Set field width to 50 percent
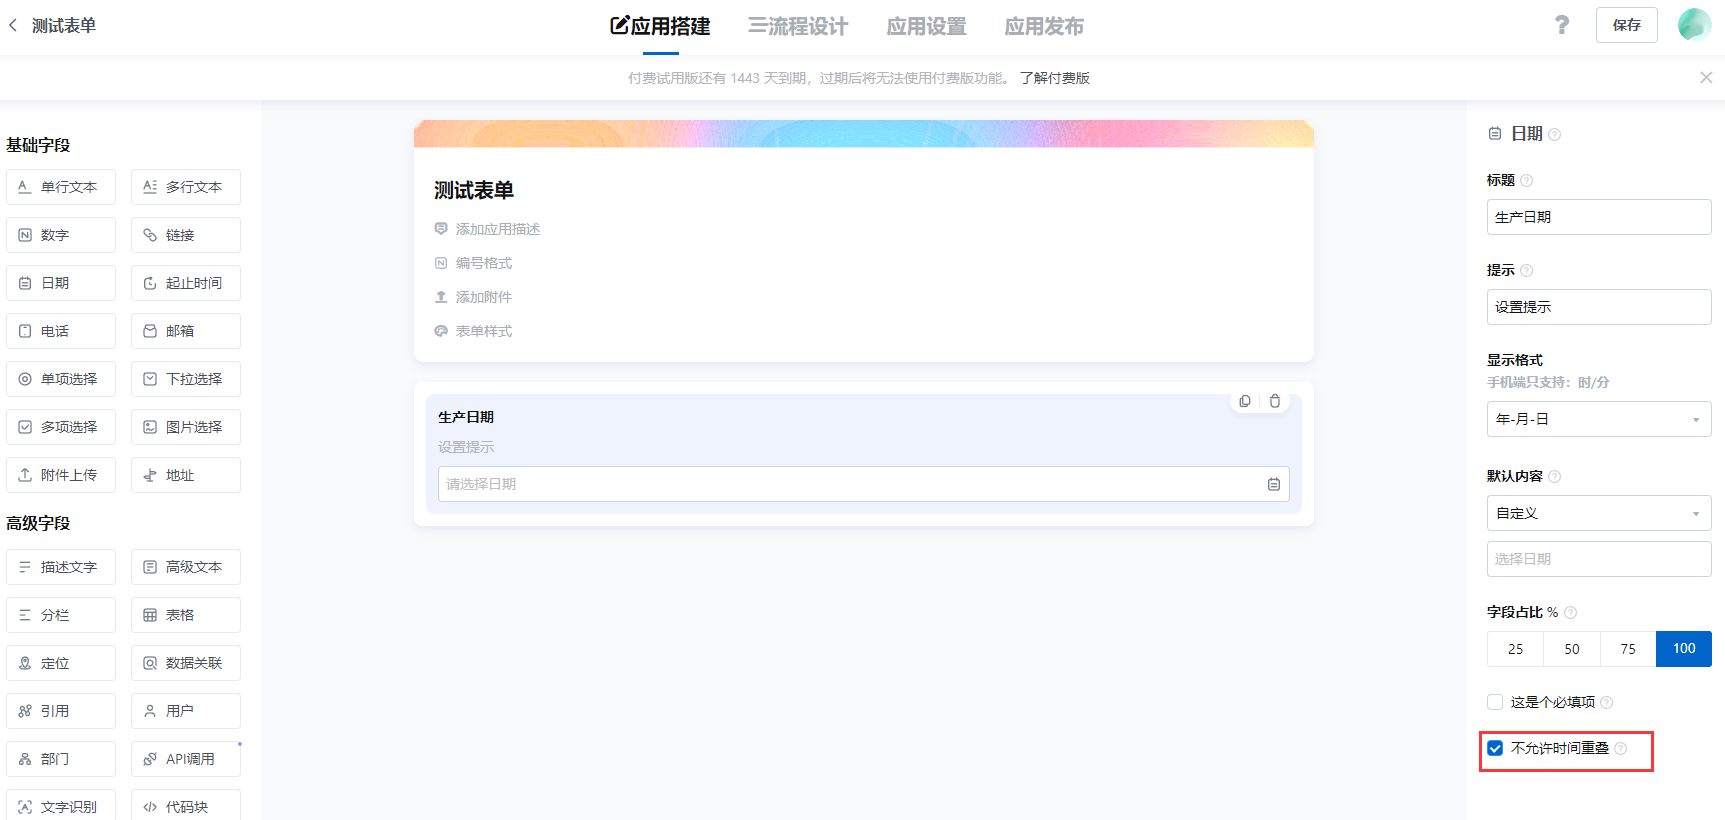This screenshot has height=820, width=1725. click(x=1572, y=649)
